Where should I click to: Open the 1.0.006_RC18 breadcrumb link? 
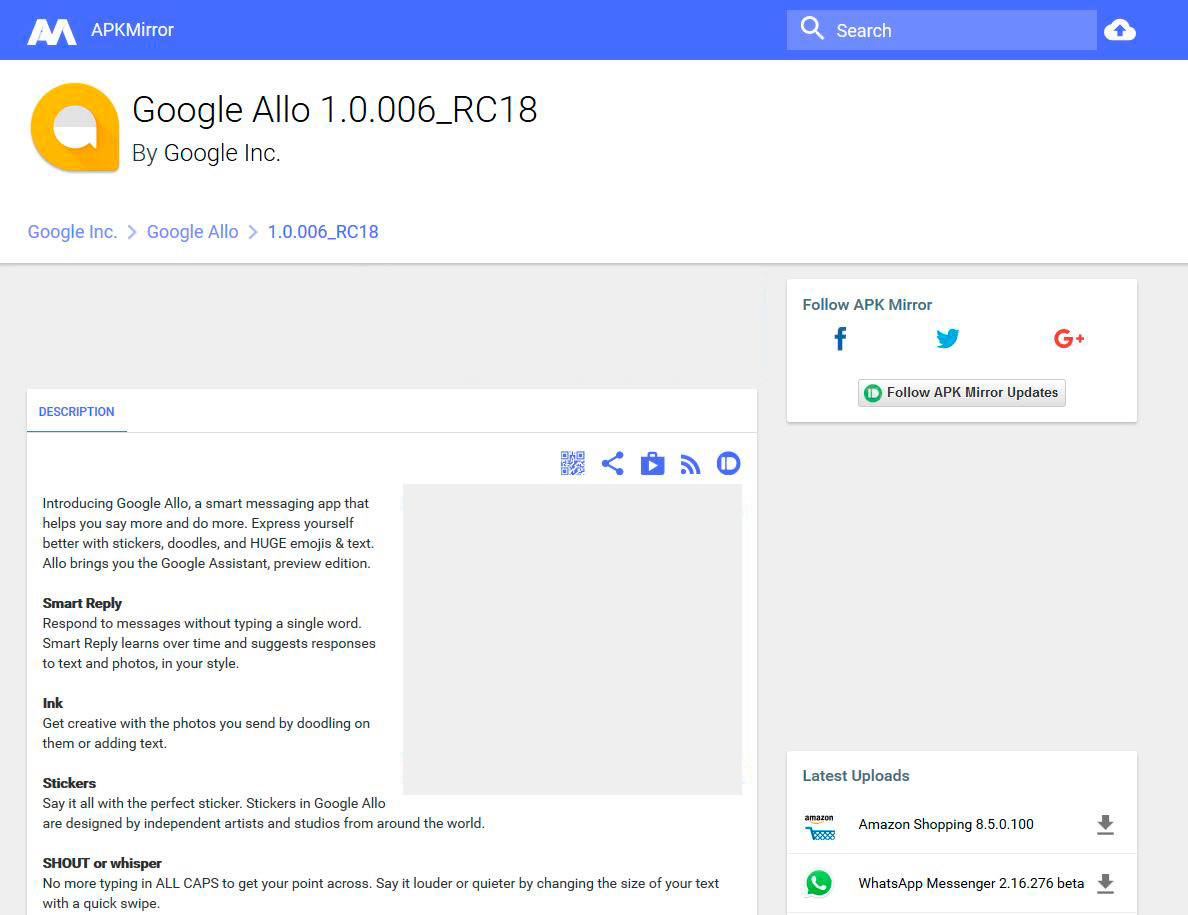pyautogui.click(x=323, y=232)
